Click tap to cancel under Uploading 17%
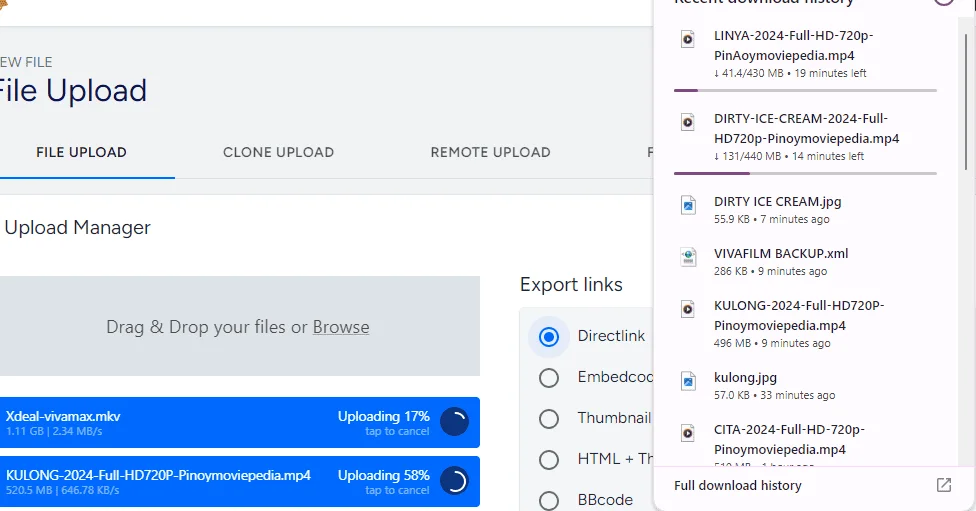This screenshot has width=976, height=511. [x=397, y=431]
